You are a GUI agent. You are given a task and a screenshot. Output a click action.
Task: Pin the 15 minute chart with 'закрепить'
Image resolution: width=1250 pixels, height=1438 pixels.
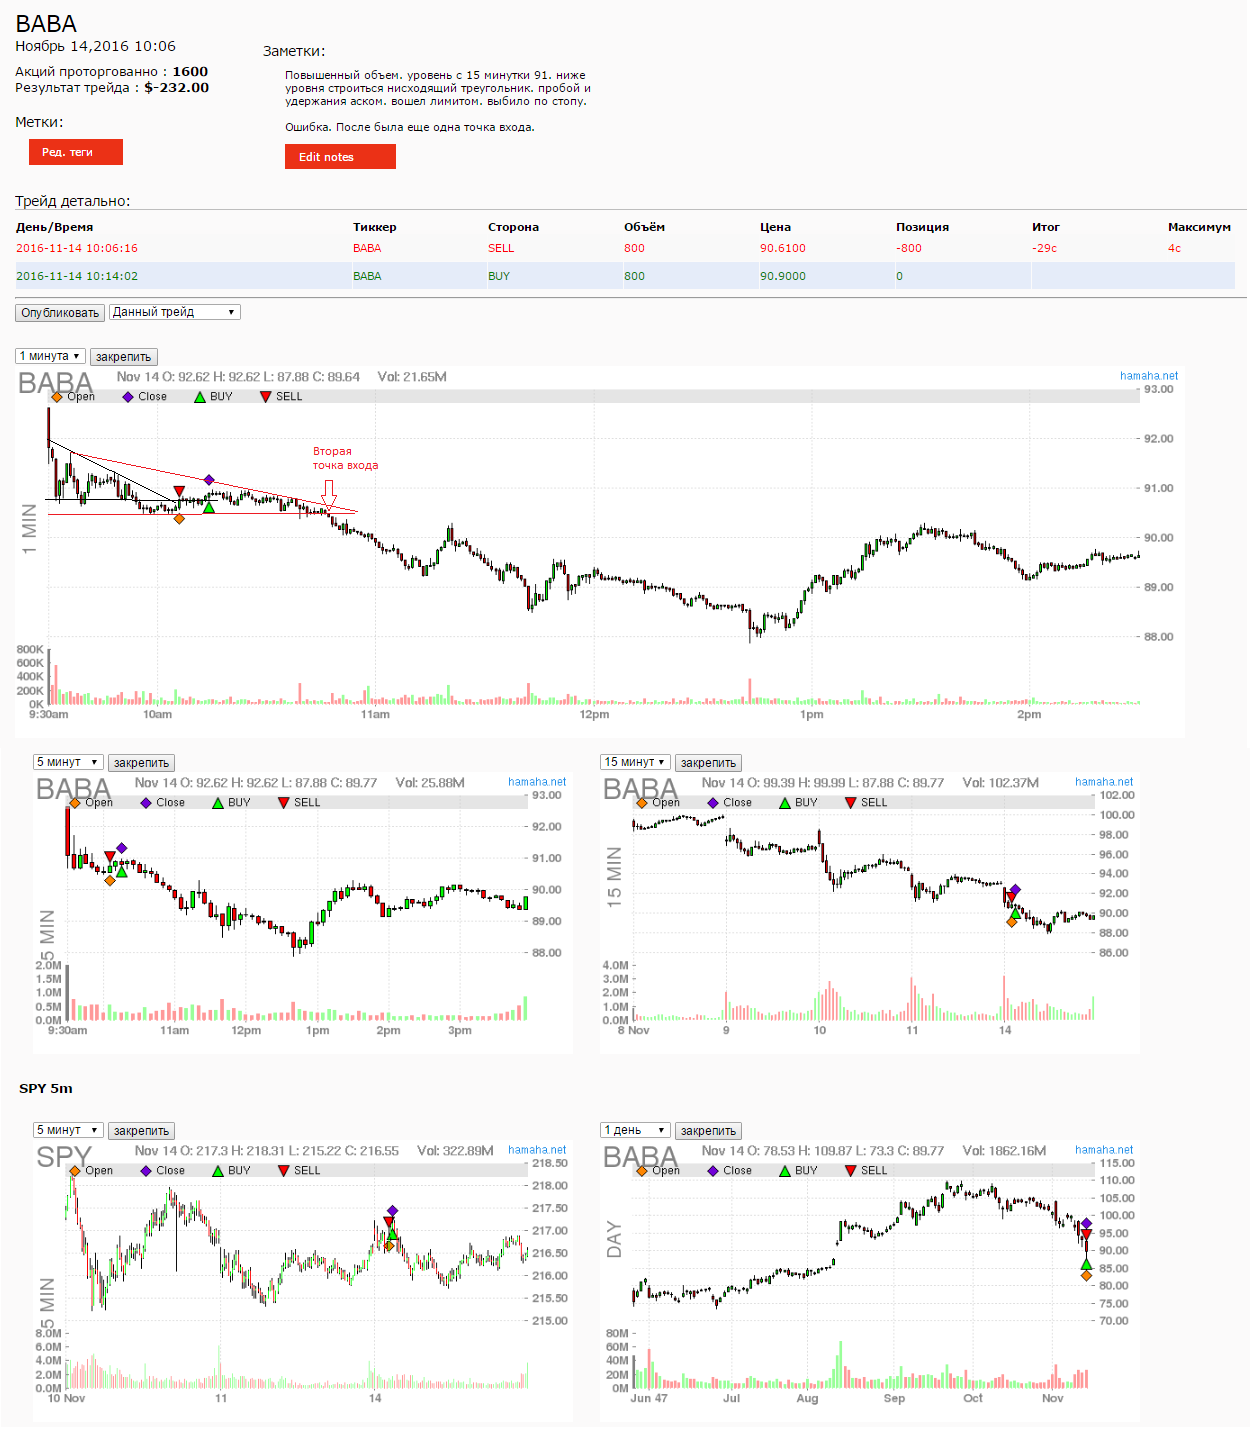pyautogui.click(x=708, y=763)
